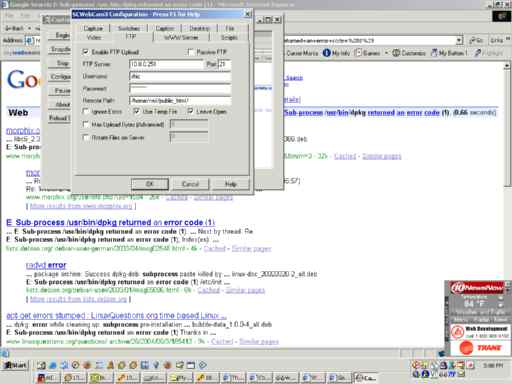Enable the Passive FTP checkbox

click(x=191, y=52)
